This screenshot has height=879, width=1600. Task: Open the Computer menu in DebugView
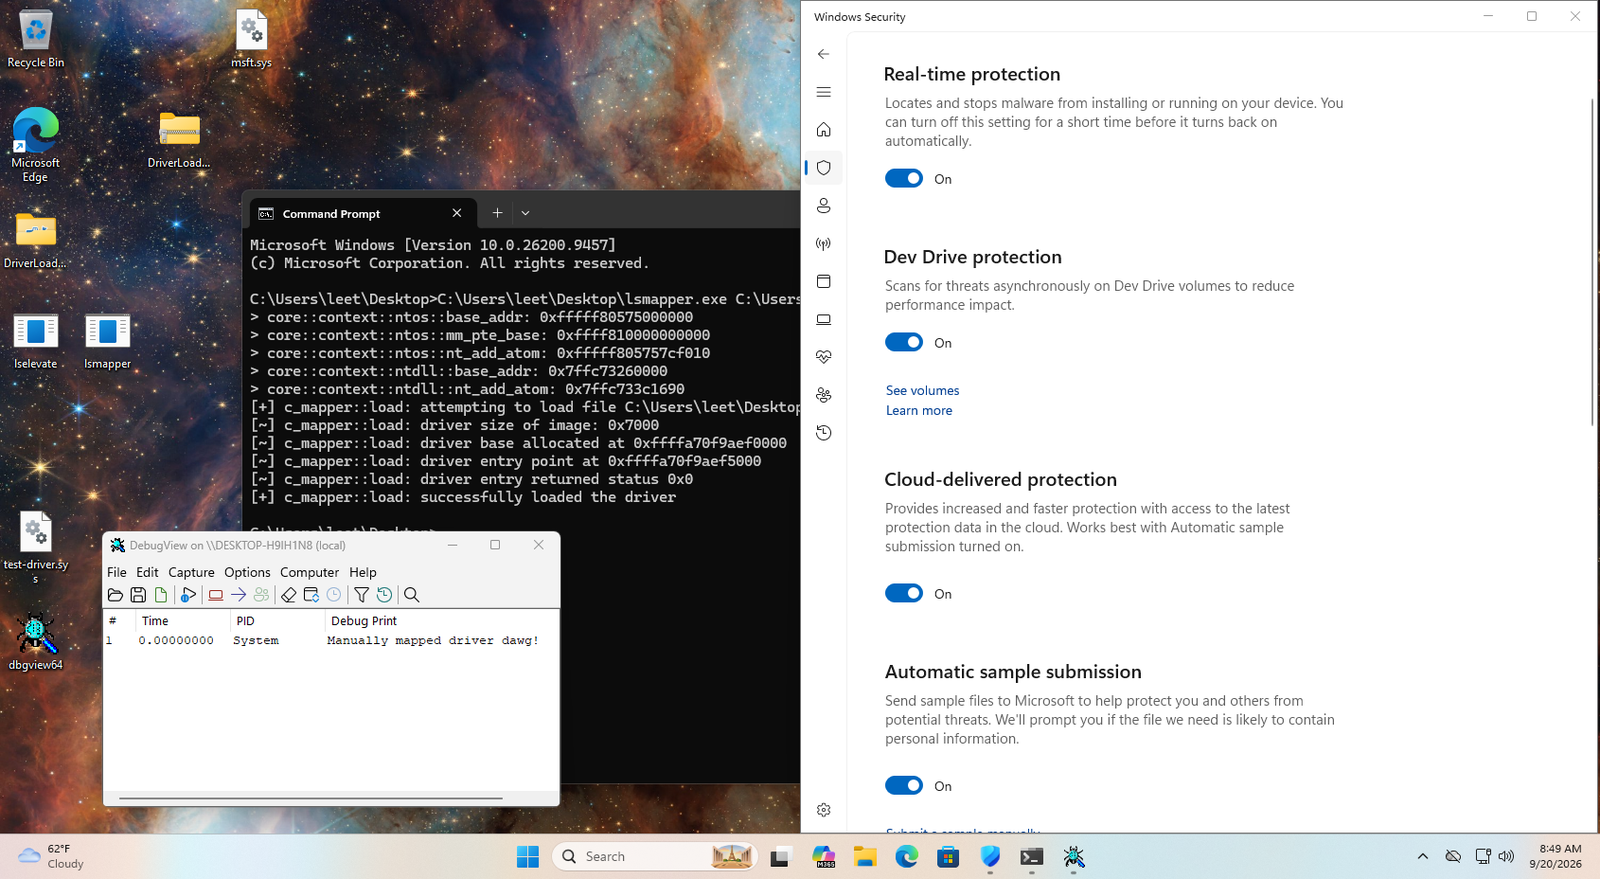(x=309, y=572)
